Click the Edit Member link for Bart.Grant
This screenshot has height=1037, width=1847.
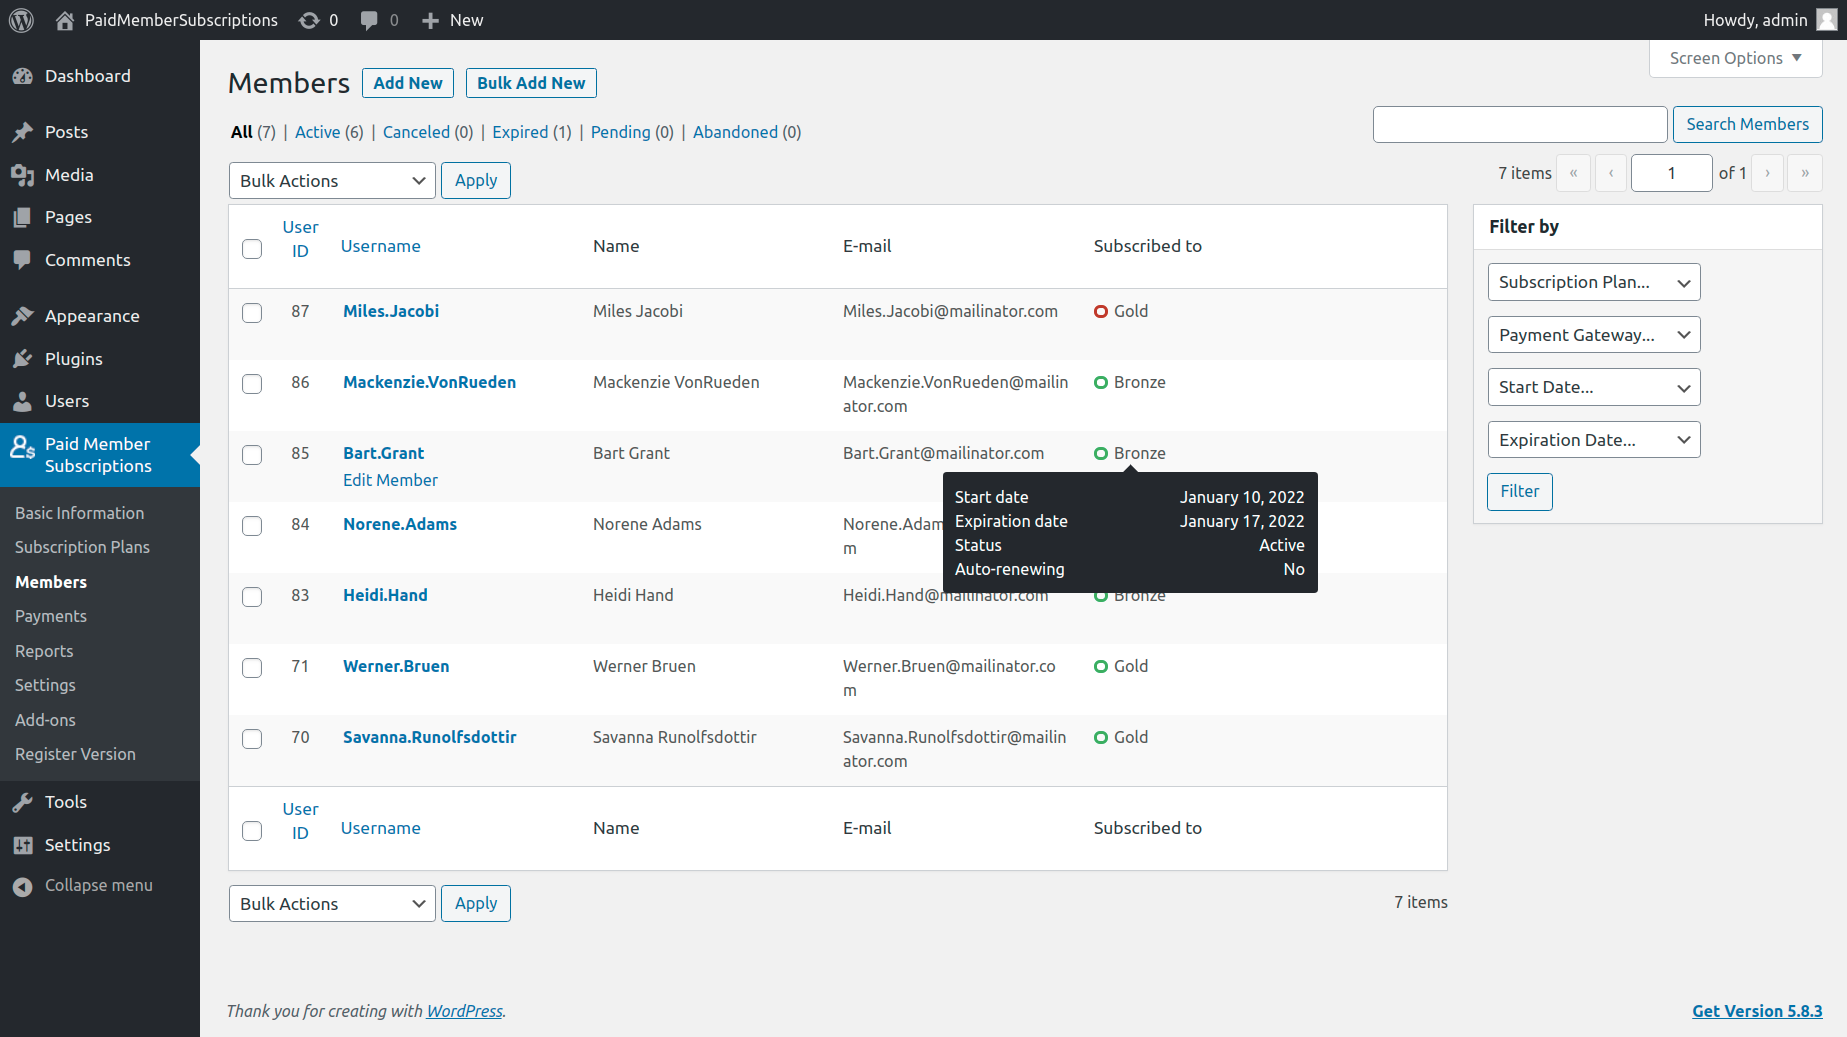(x=390, y=480)
